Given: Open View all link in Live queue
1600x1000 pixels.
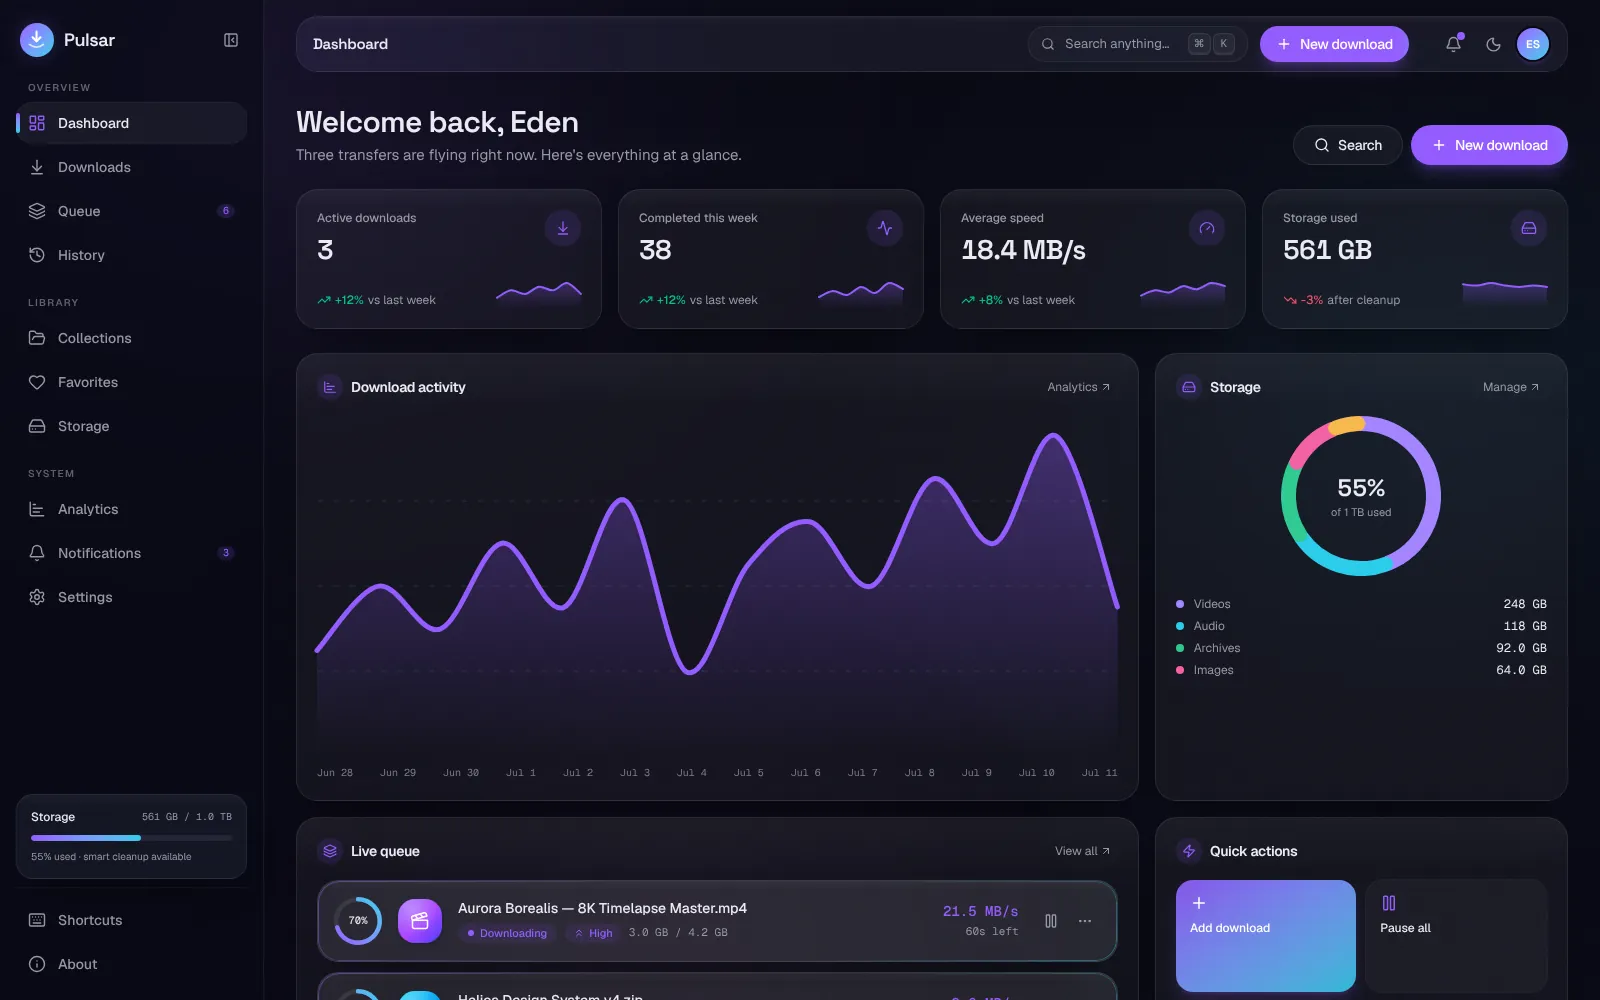Looking at the screenshot, I should pos(1083,851).
